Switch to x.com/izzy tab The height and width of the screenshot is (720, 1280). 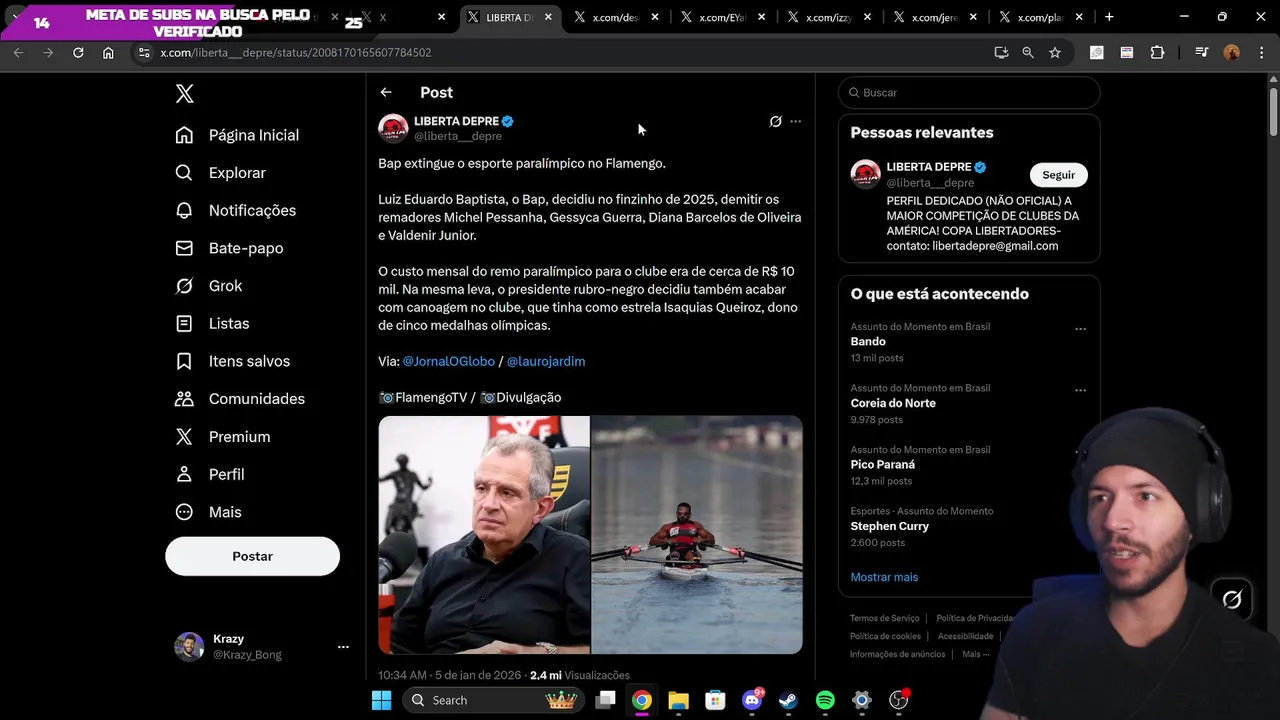(x=829, y=17)
